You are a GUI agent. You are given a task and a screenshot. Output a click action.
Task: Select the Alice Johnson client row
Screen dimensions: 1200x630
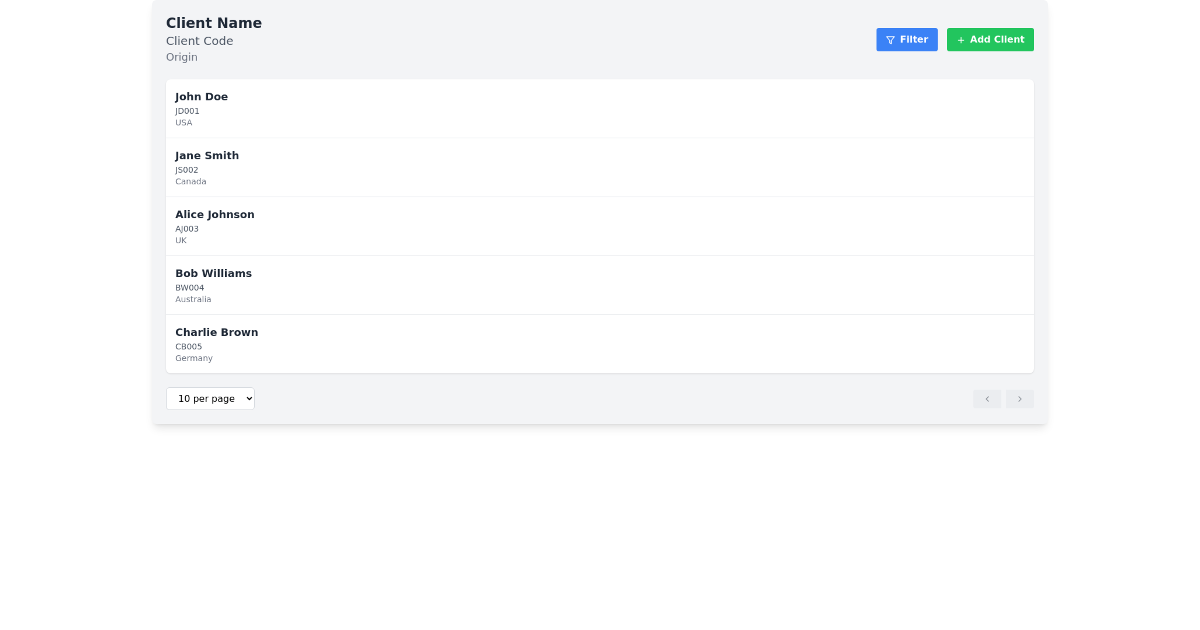point(600,225)
